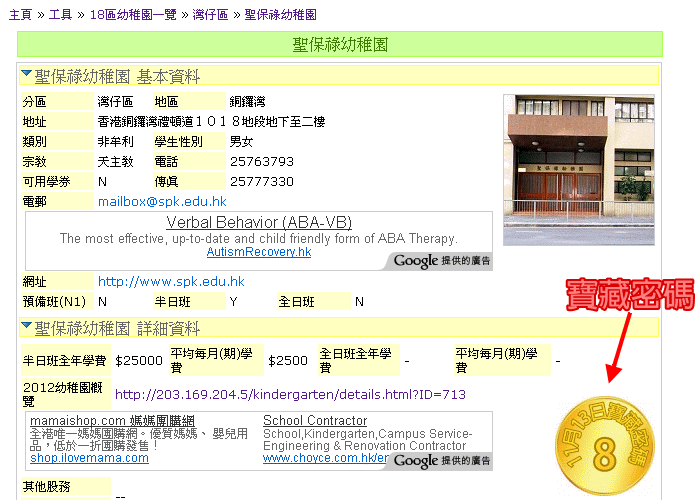Click the 可用學券 label cell
The width and height of the screenshot is (696, 500).
(57, 182)
